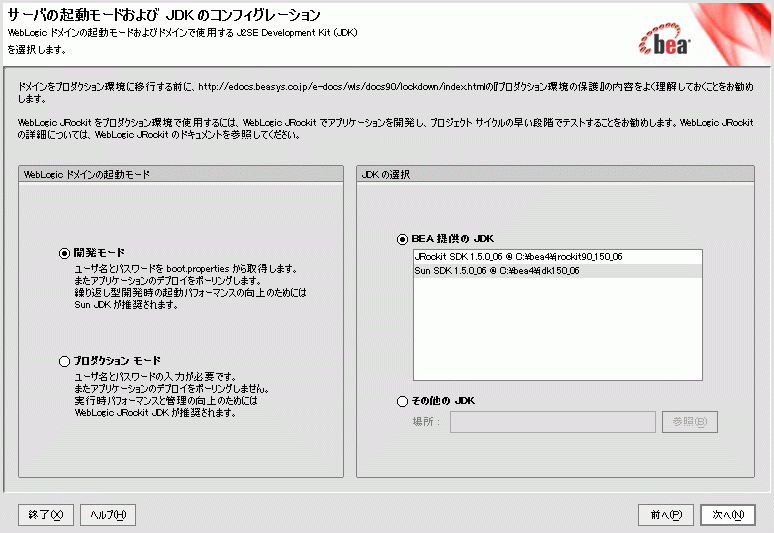
Task: Go back with the 前へ(P) button
Action: [x=666, y=515]
